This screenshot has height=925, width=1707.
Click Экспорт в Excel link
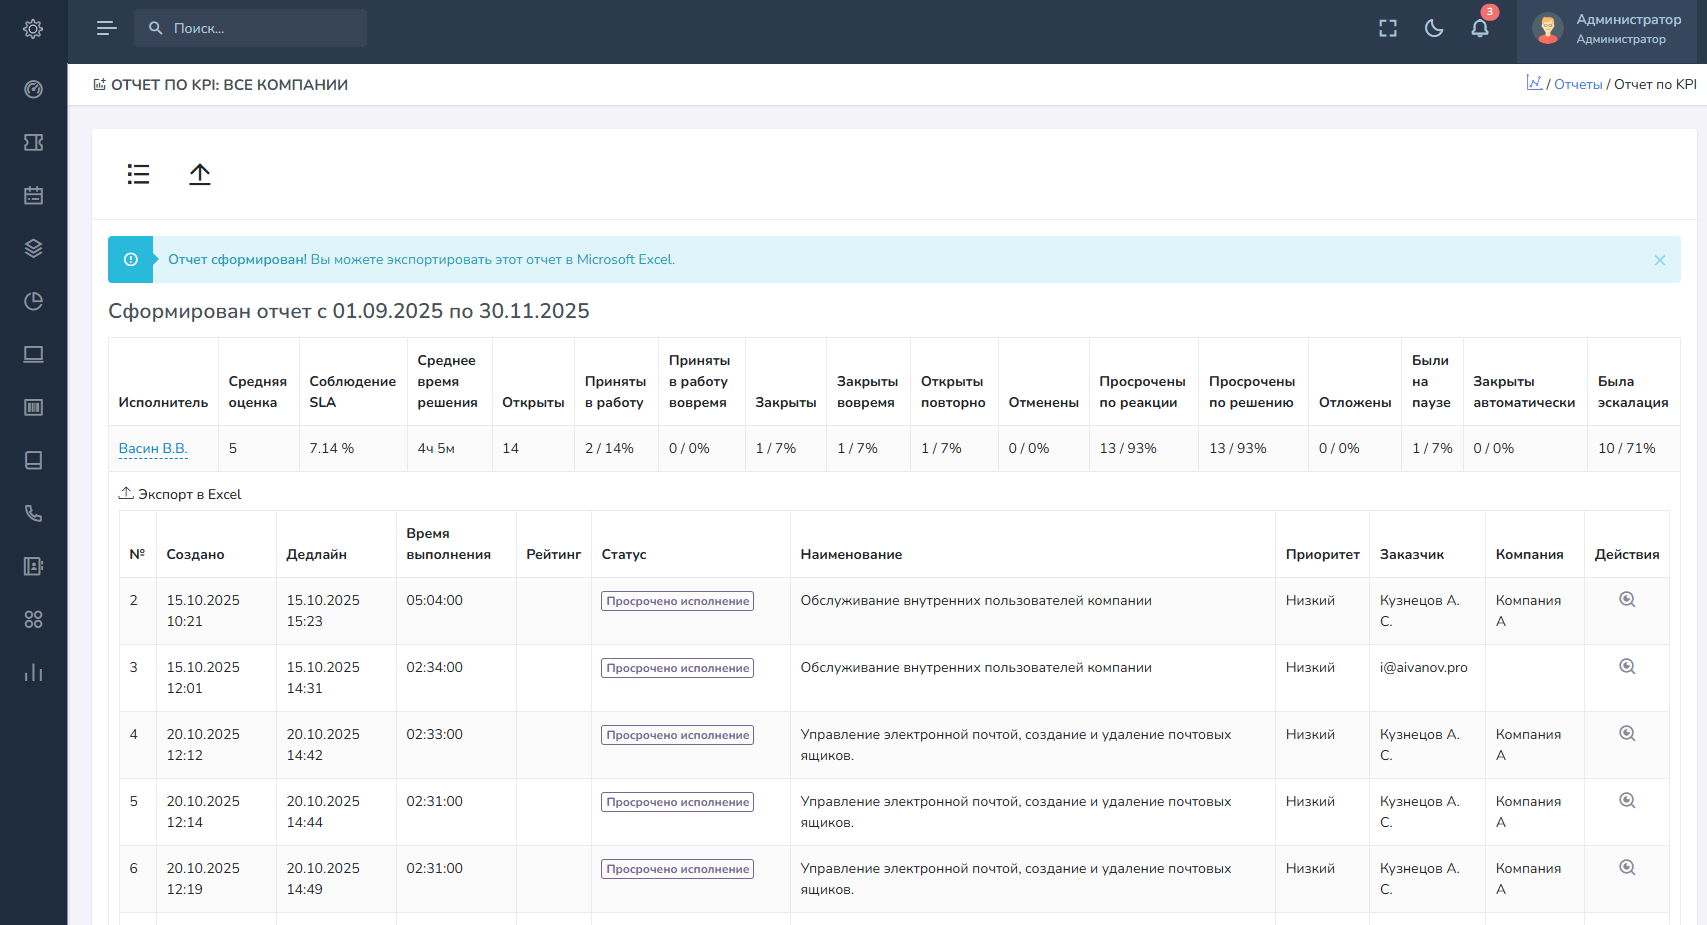(189, 494)
